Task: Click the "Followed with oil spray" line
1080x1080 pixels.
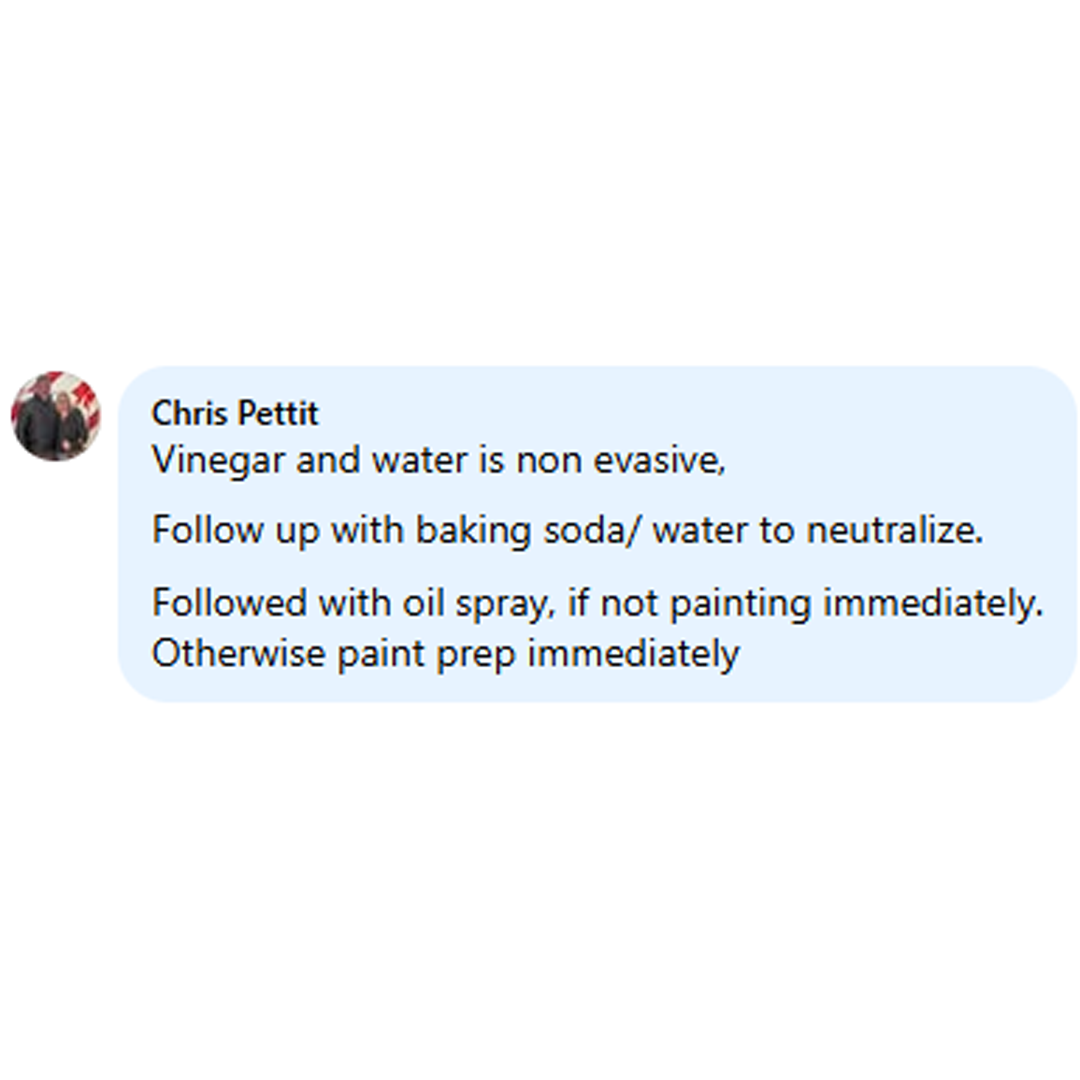Action: 597,603
